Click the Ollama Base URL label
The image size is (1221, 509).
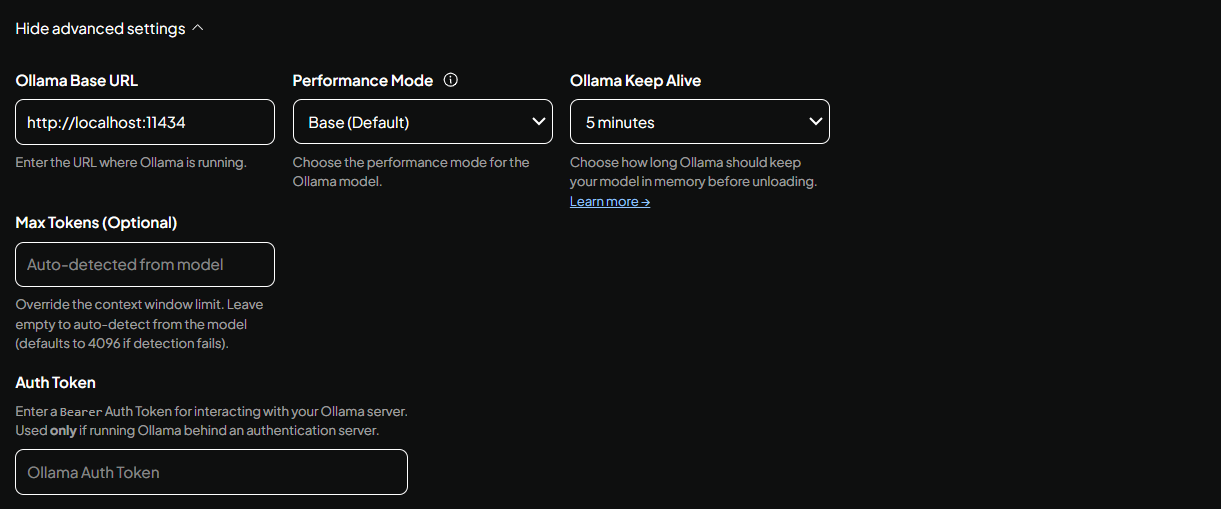[77, 81]
